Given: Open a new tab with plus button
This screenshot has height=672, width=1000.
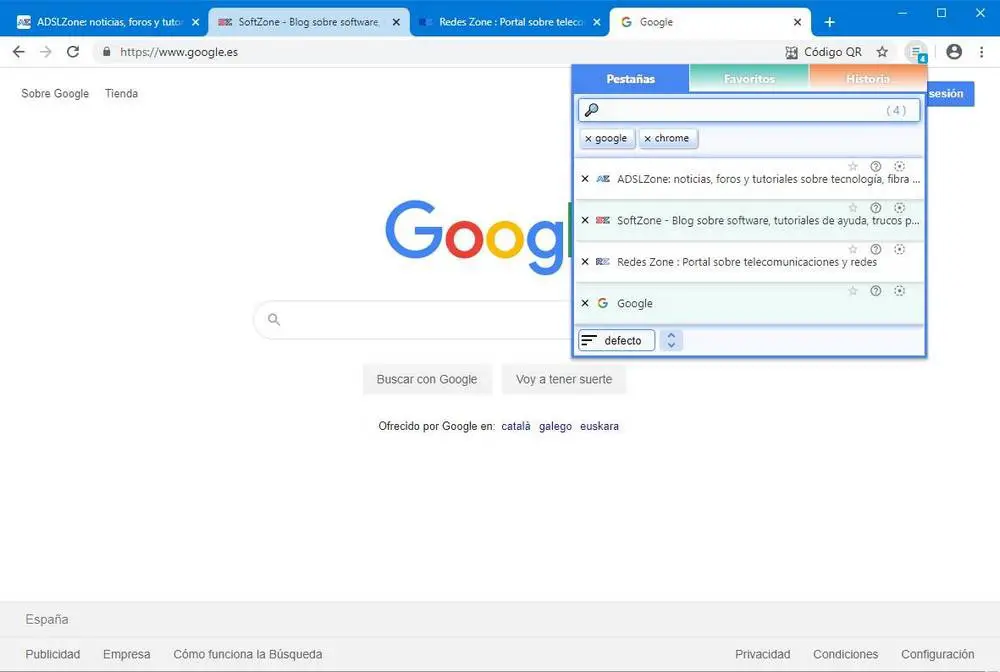Looking at the screenshot, I should point(829,22).
